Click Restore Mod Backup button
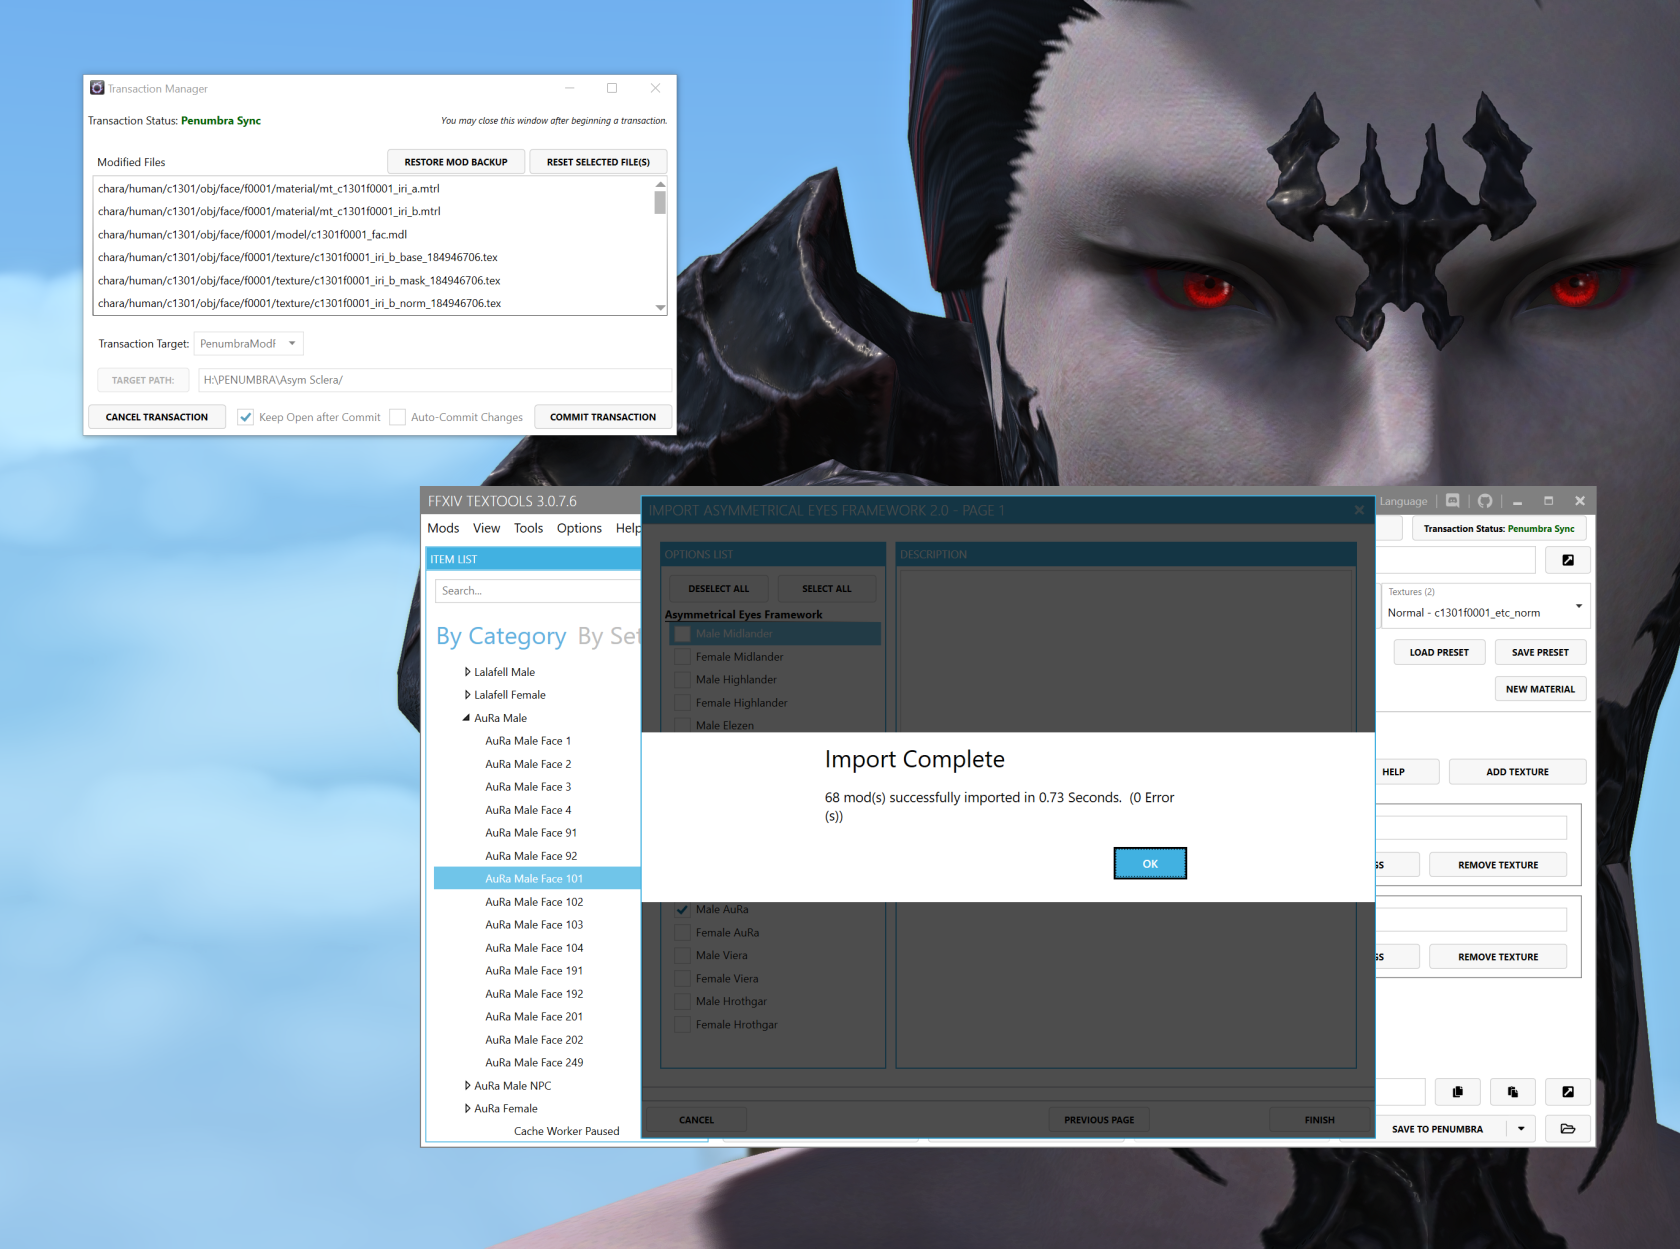This screenshot has height=1249, width=1680. coord(456,162)
